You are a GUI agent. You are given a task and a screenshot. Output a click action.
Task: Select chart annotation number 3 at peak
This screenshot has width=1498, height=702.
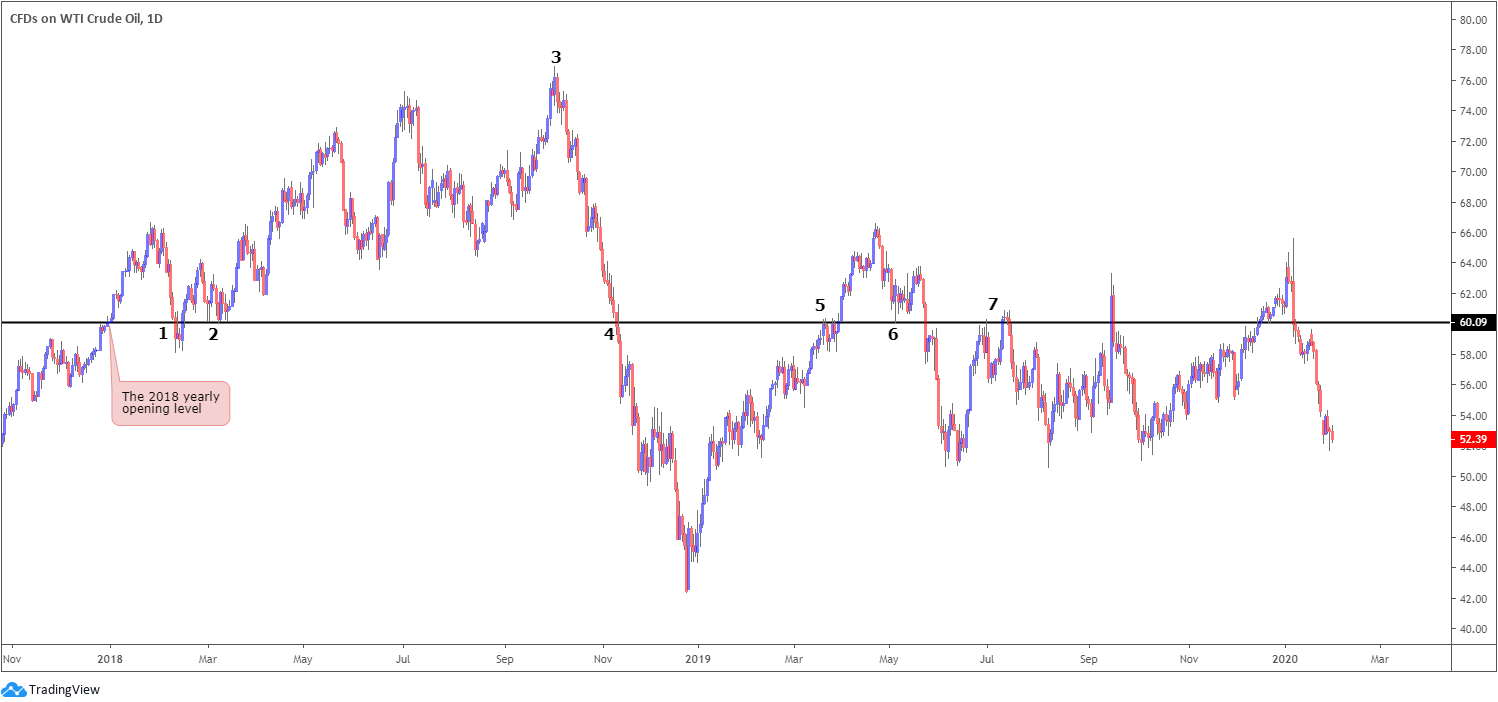click(556, 57)
